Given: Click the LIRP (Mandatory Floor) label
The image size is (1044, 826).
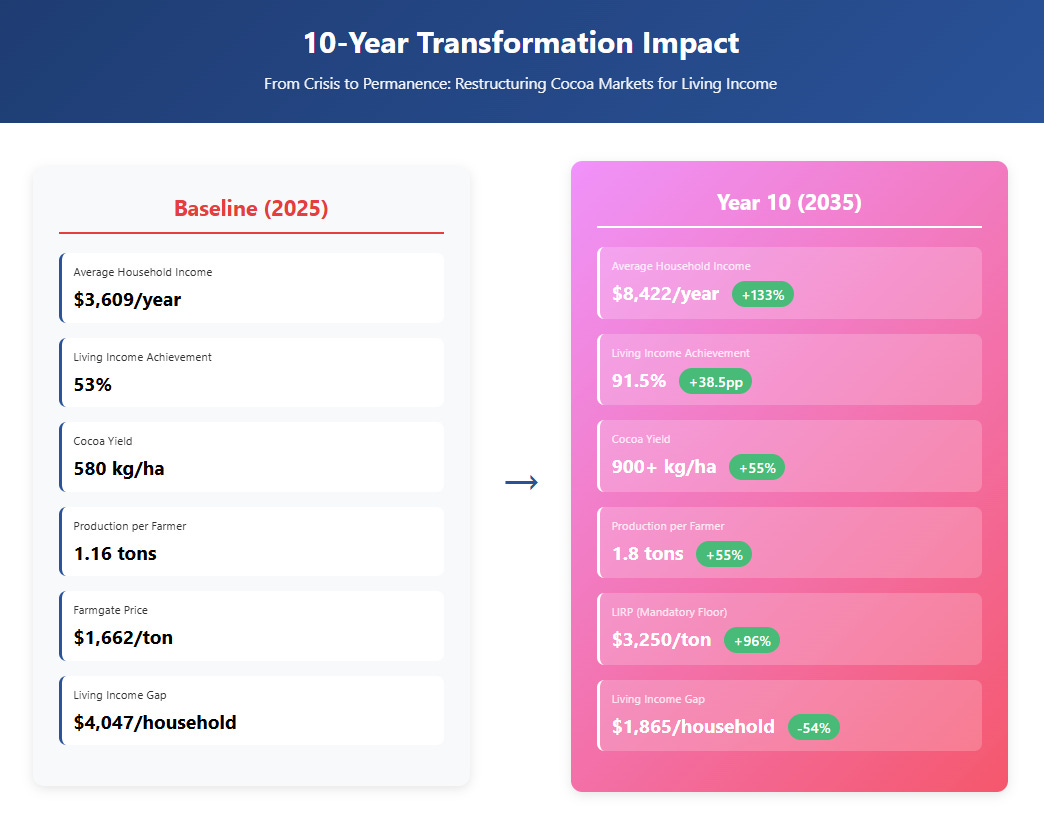Looking at the screenshot, I should (x=669, y=612).
